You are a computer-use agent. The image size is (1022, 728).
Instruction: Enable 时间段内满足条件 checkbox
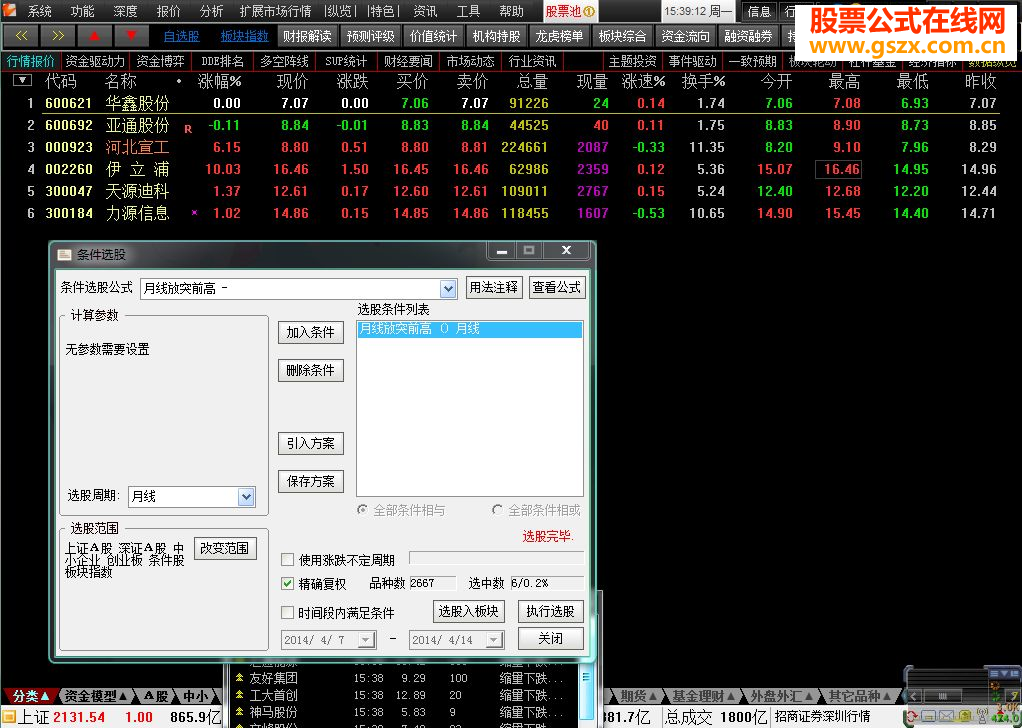click(287, 613)
